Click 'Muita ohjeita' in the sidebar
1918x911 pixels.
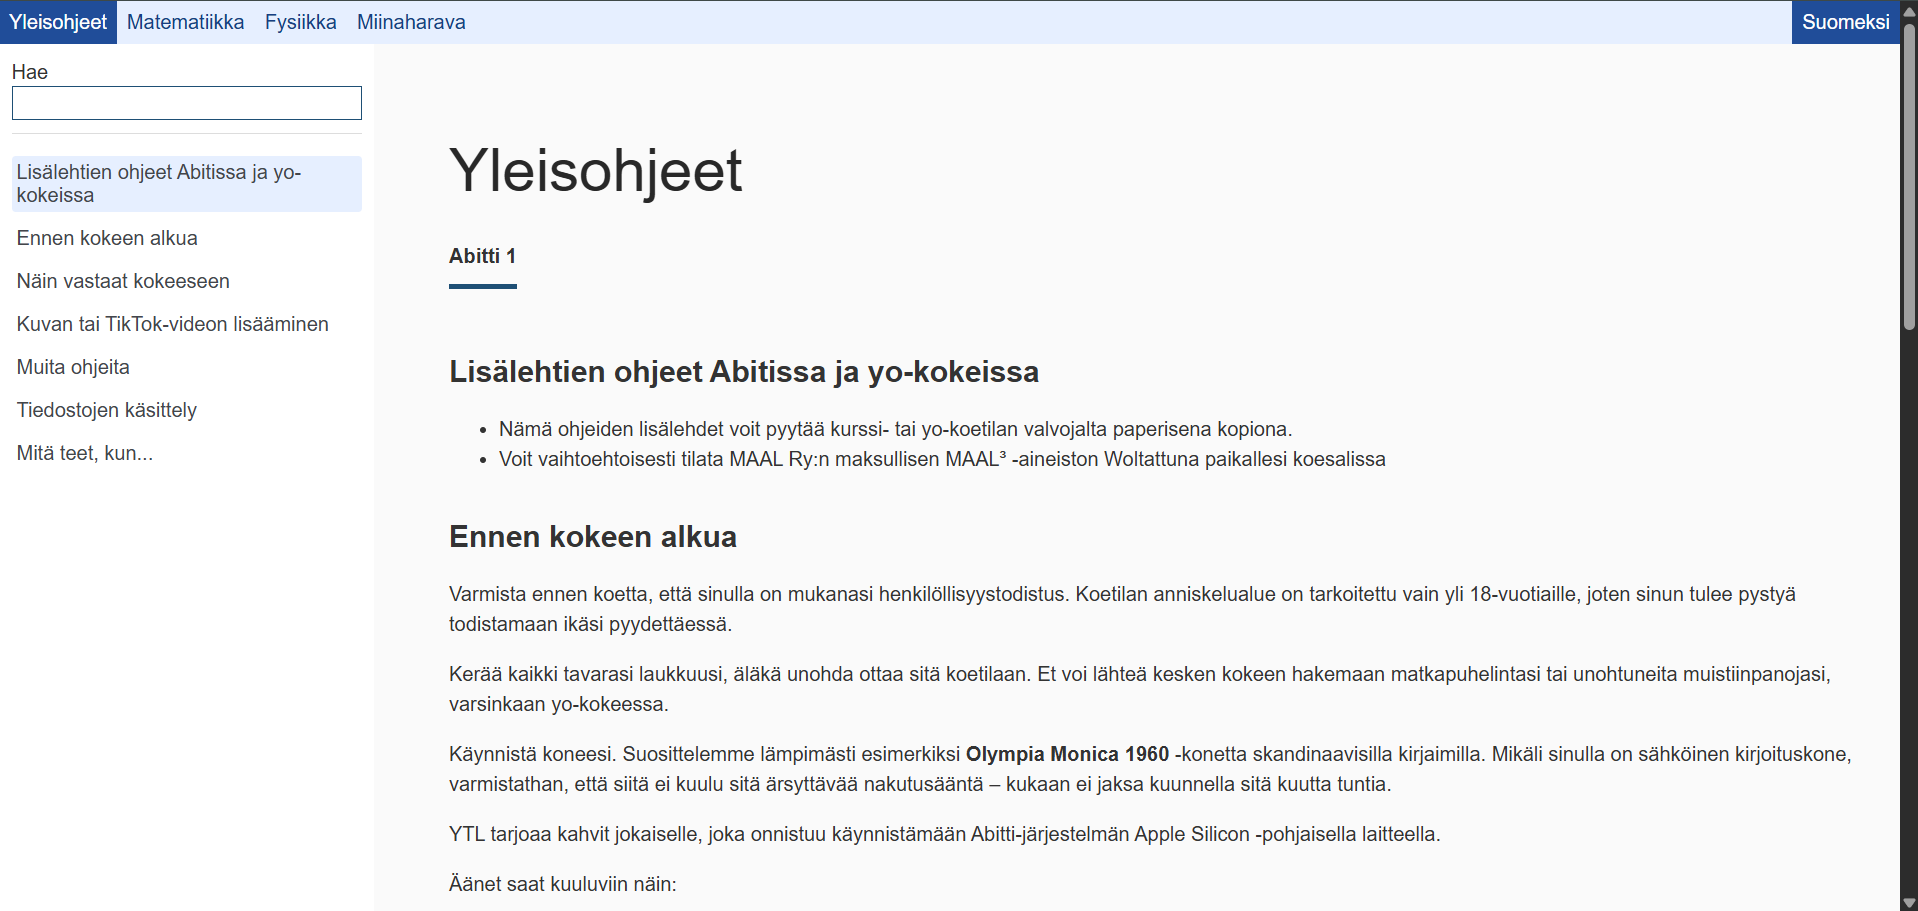pos(73,367)
